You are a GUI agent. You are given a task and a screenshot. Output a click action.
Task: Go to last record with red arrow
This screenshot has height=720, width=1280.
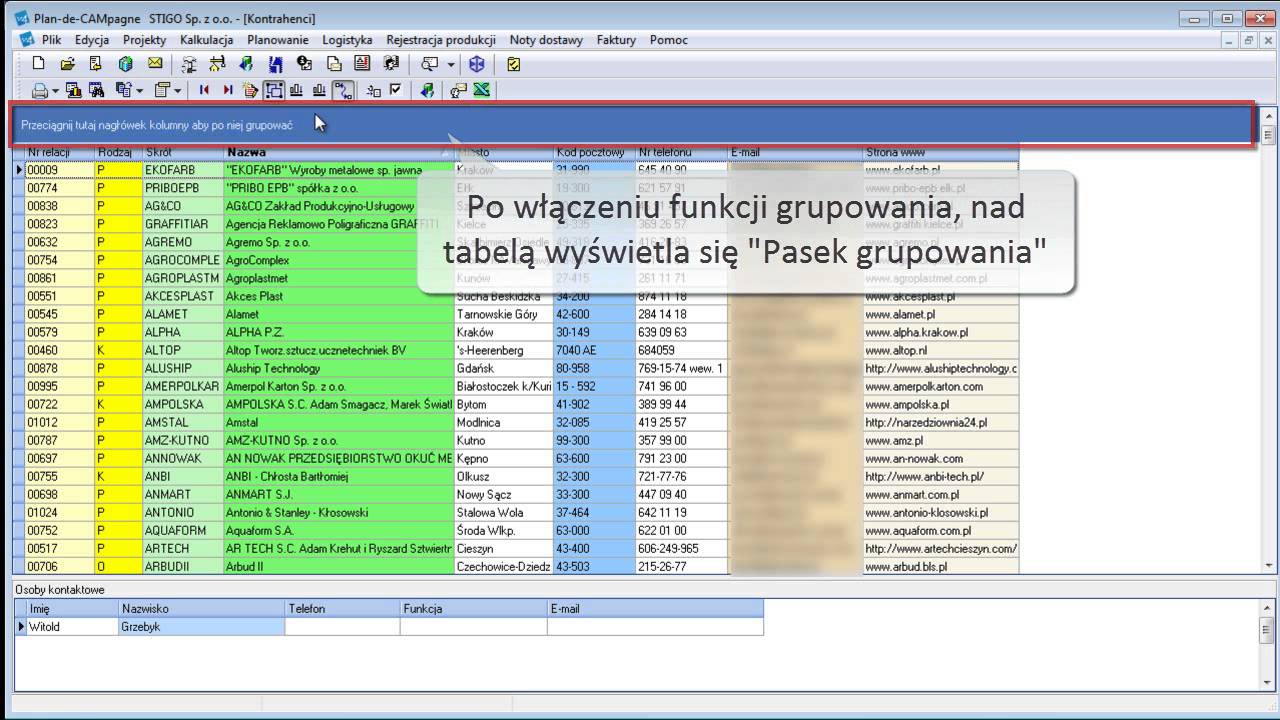tap(228, 90)
